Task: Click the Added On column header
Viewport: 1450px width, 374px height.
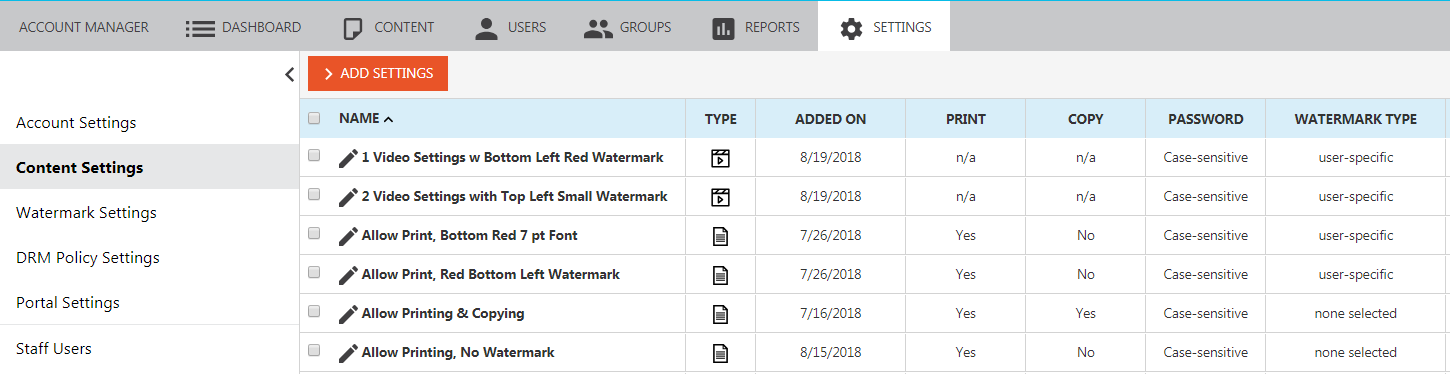Action: tap(831, 119)
